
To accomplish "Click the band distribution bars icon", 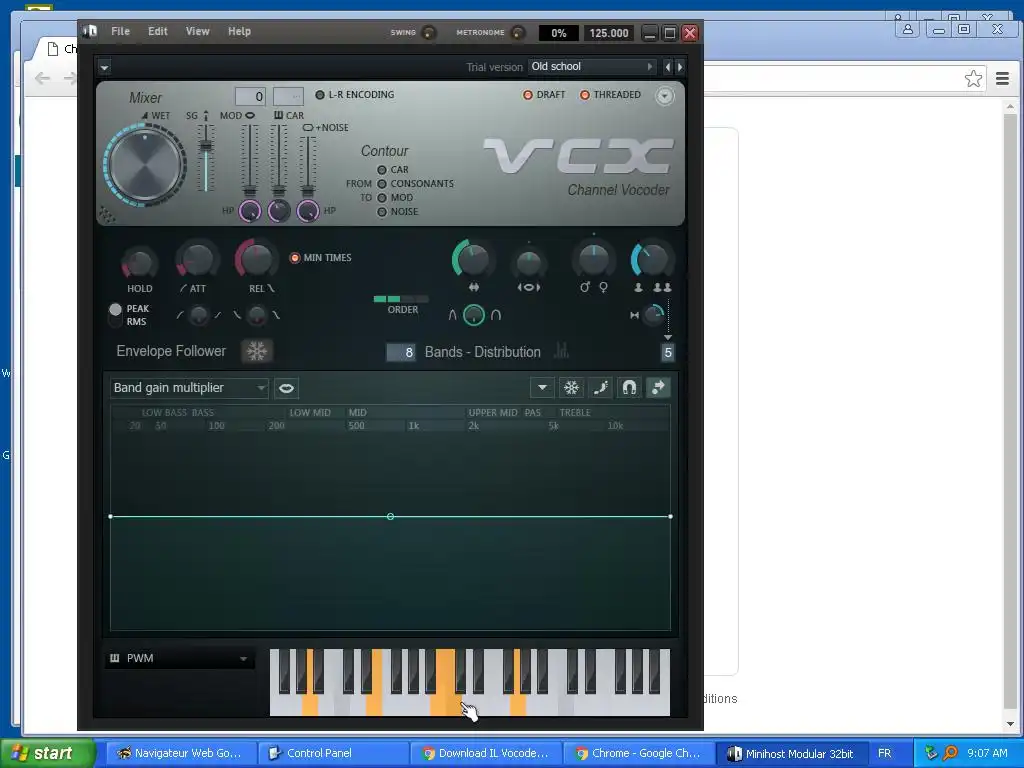I will (x=561, y=351).
